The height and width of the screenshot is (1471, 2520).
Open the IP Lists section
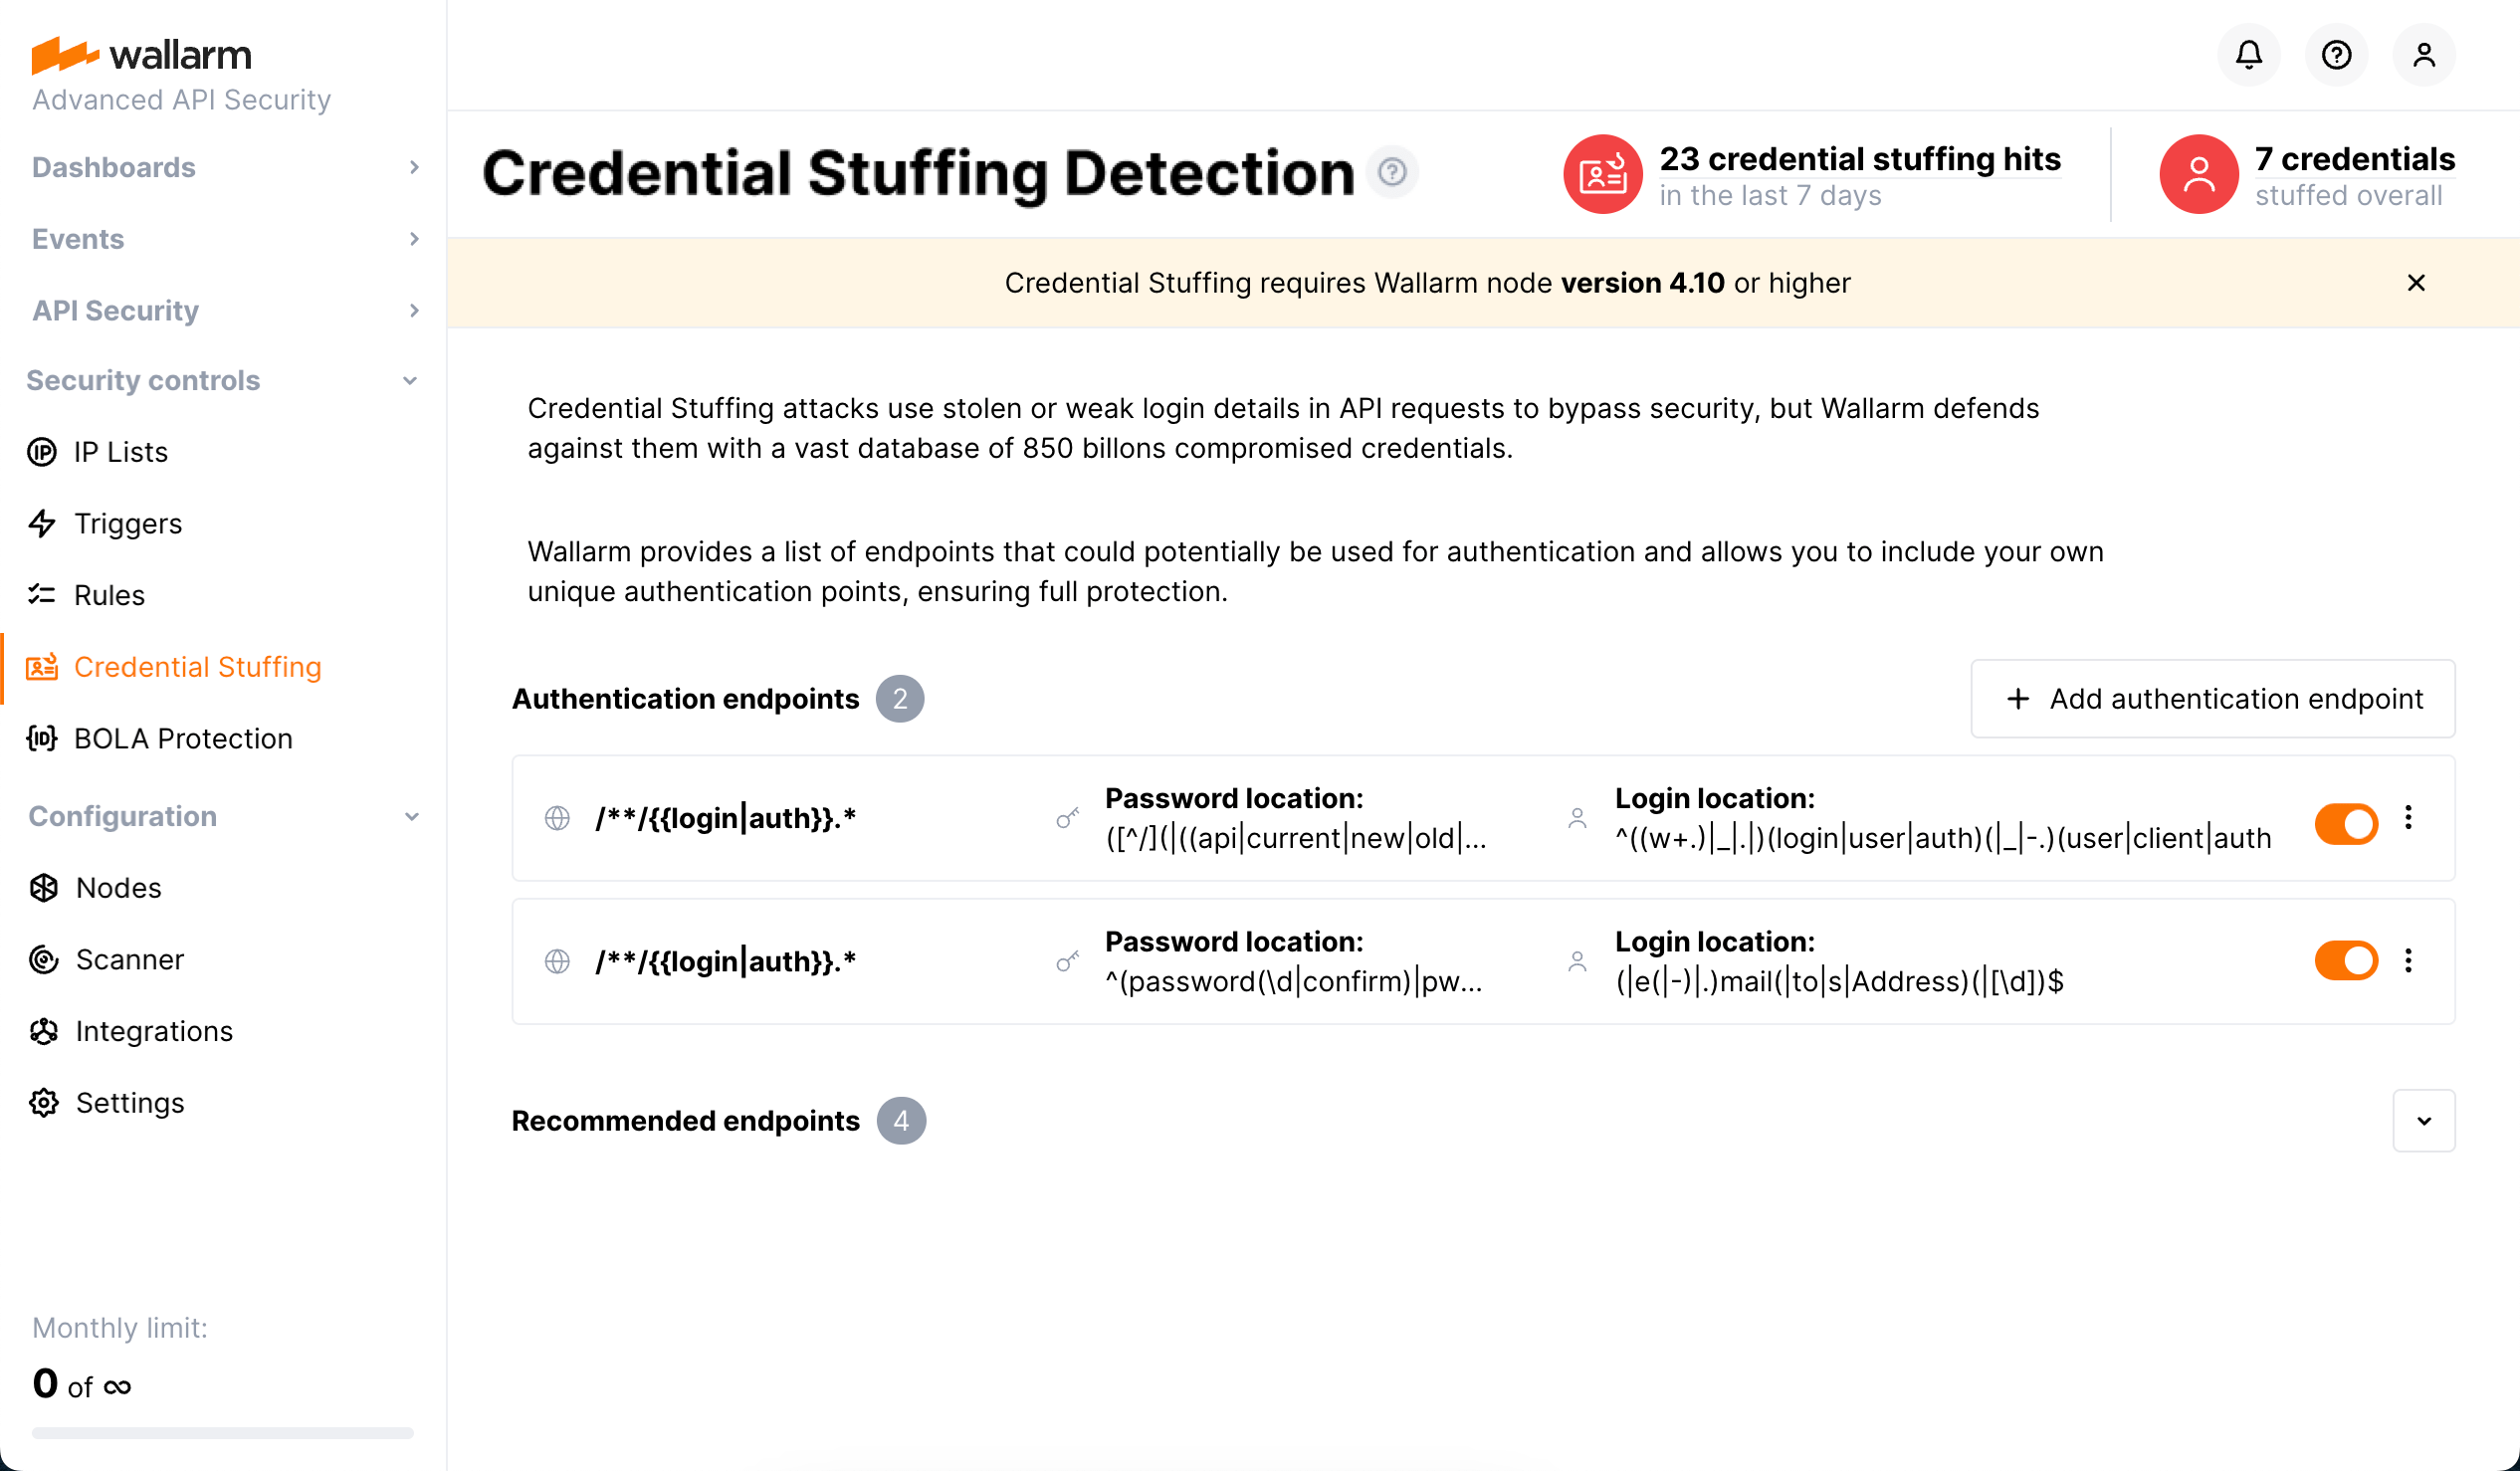tap(120, 451)
